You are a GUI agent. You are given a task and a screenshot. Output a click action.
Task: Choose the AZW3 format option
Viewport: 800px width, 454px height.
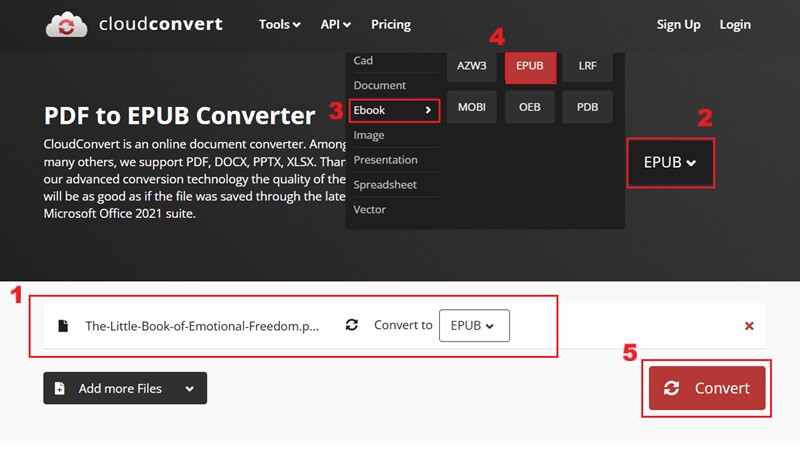coord(472,66)
